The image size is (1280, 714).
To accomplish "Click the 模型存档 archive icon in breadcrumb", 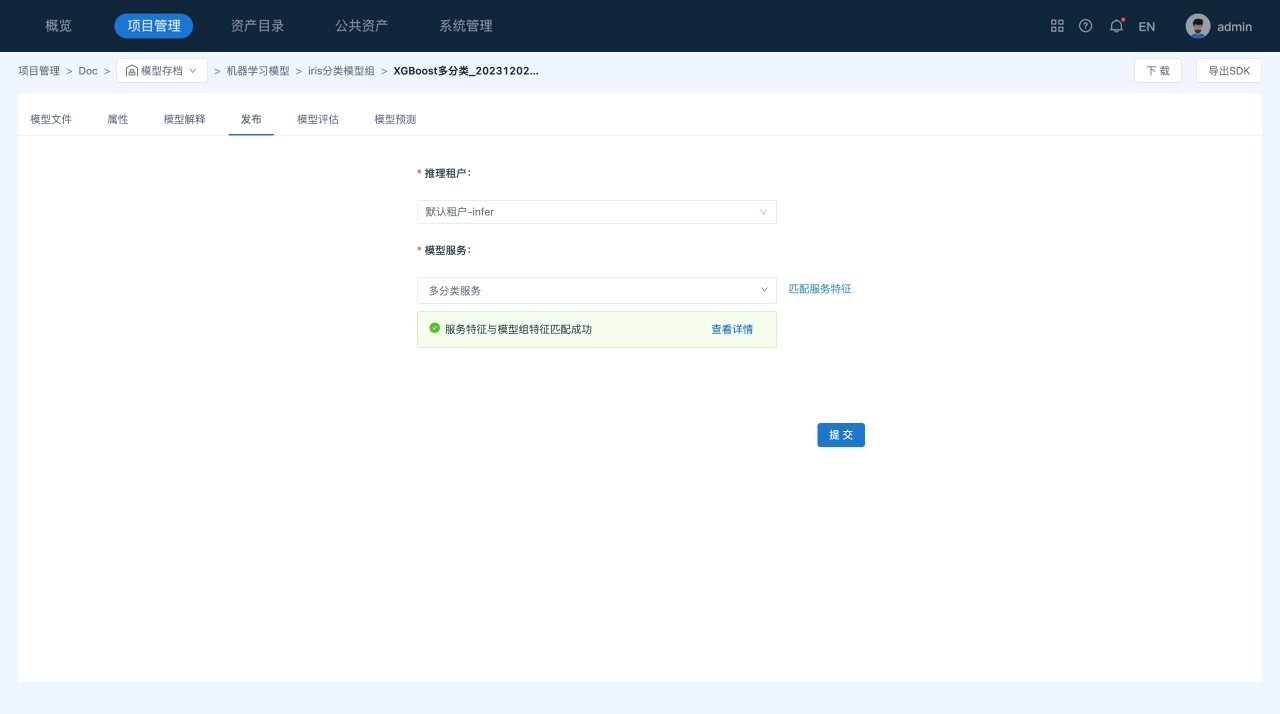I will pyautogui.click(x=131, y=71).
